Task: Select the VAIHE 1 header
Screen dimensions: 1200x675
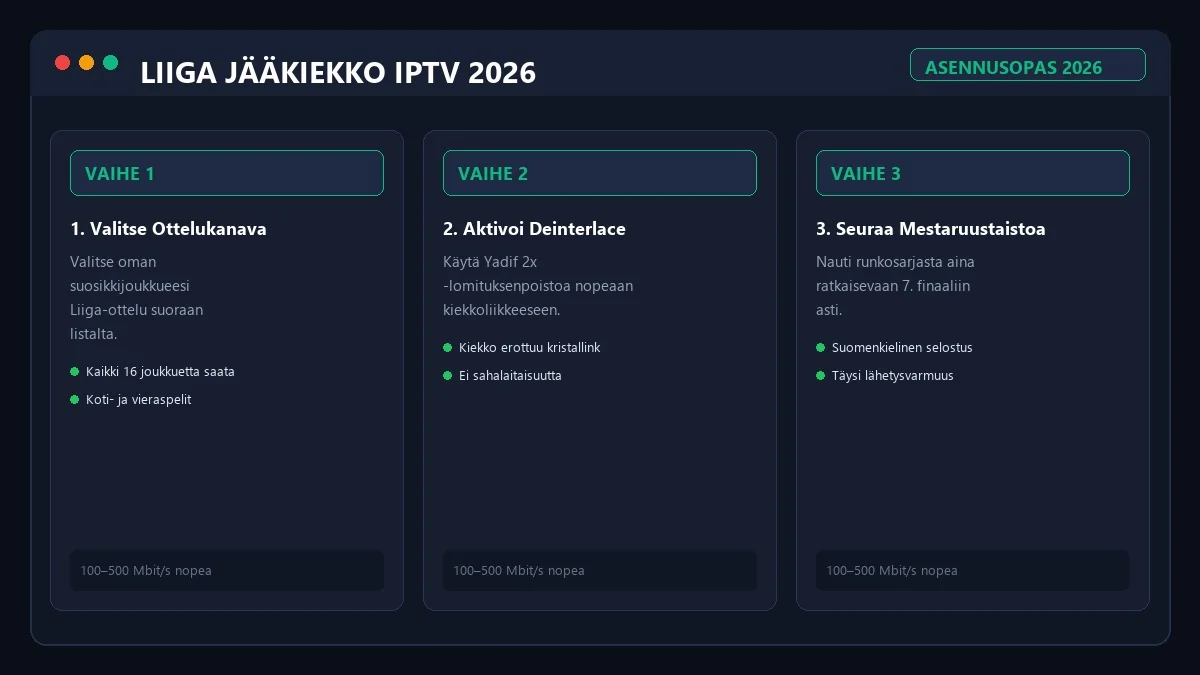Action: pyautogui.click(x=227, y=173)
